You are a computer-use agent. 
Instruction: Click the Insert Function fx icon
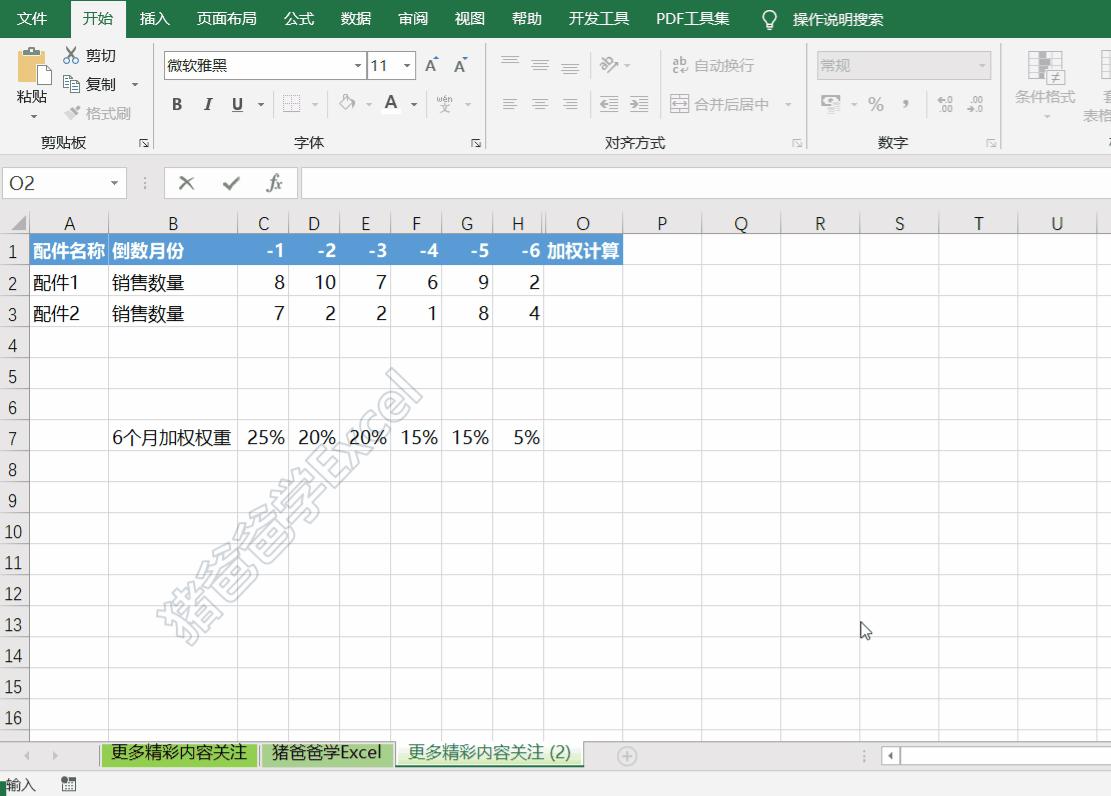coord(274,184)
